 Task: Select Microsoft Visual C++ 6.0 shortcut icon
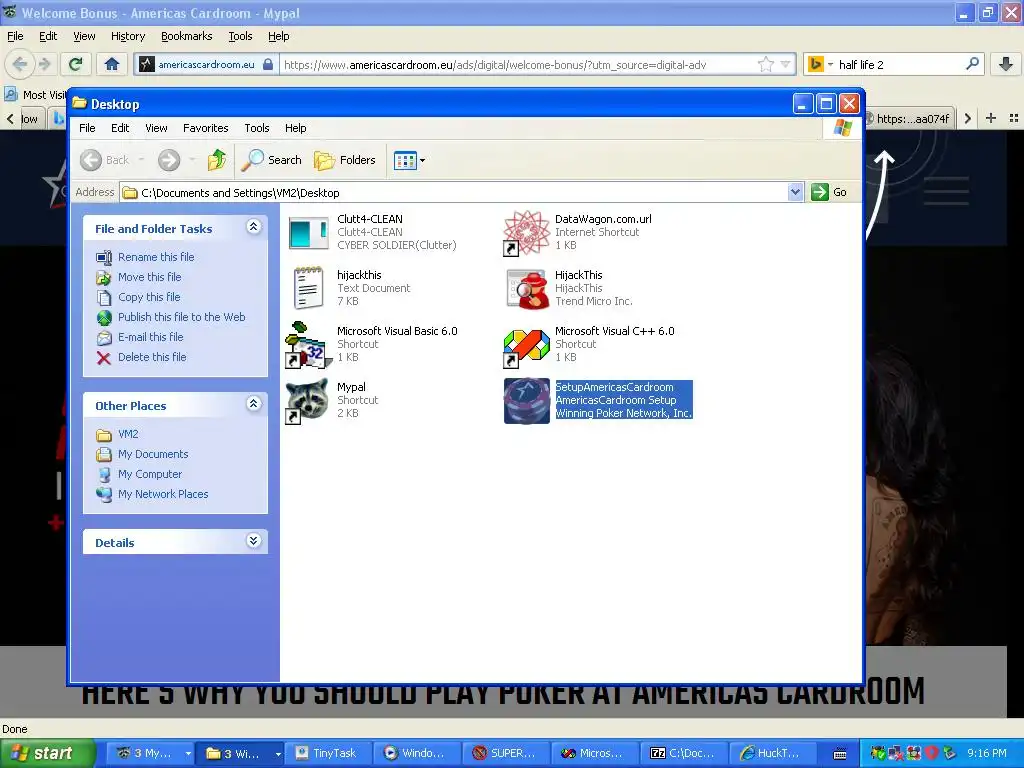point(526,345)
